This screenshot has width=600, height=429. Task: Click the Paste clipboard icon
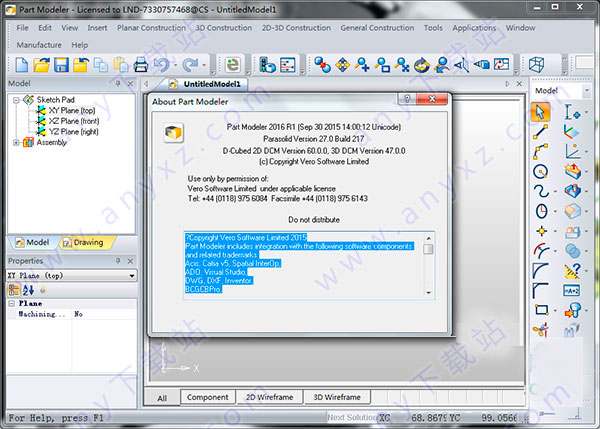point(121,65)
